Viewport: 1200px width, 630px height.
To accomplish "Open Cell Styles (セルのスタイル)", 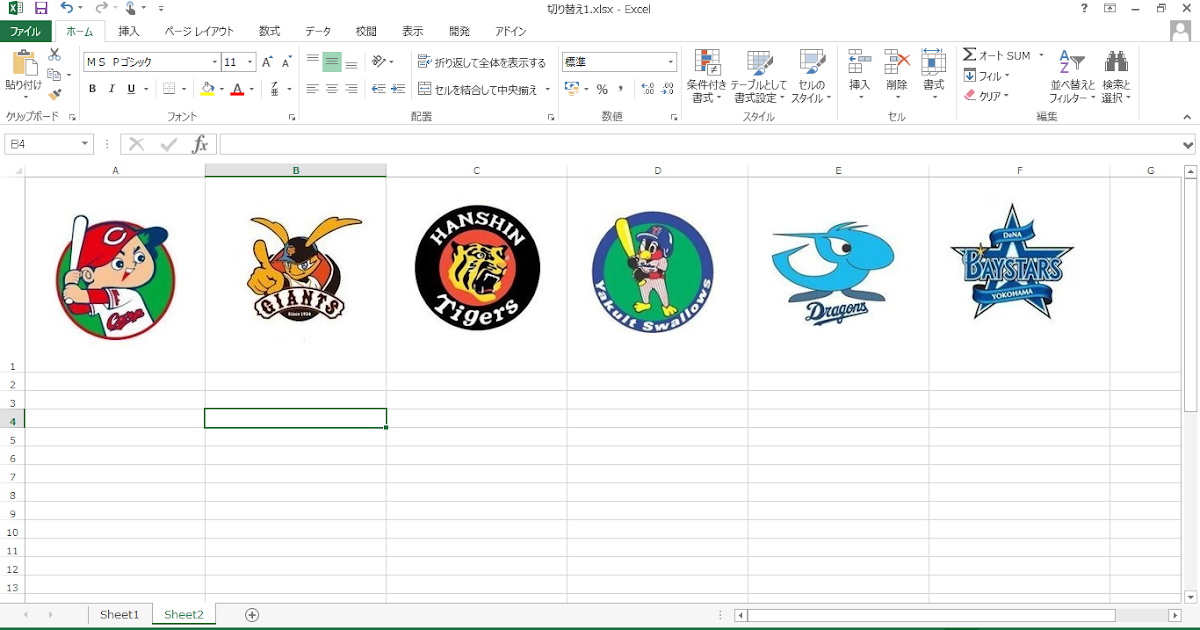I will [811, 77].
